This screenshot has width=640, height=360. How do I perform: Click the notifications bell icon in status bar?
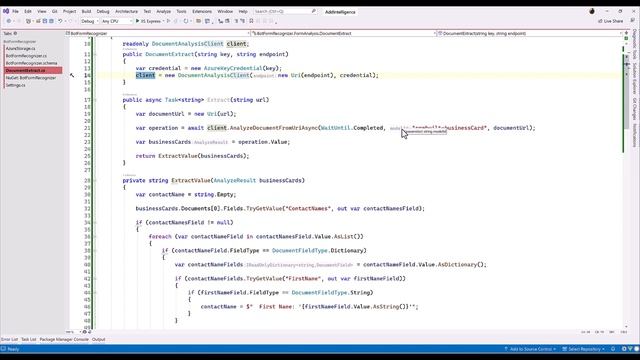tap(613, 349)
